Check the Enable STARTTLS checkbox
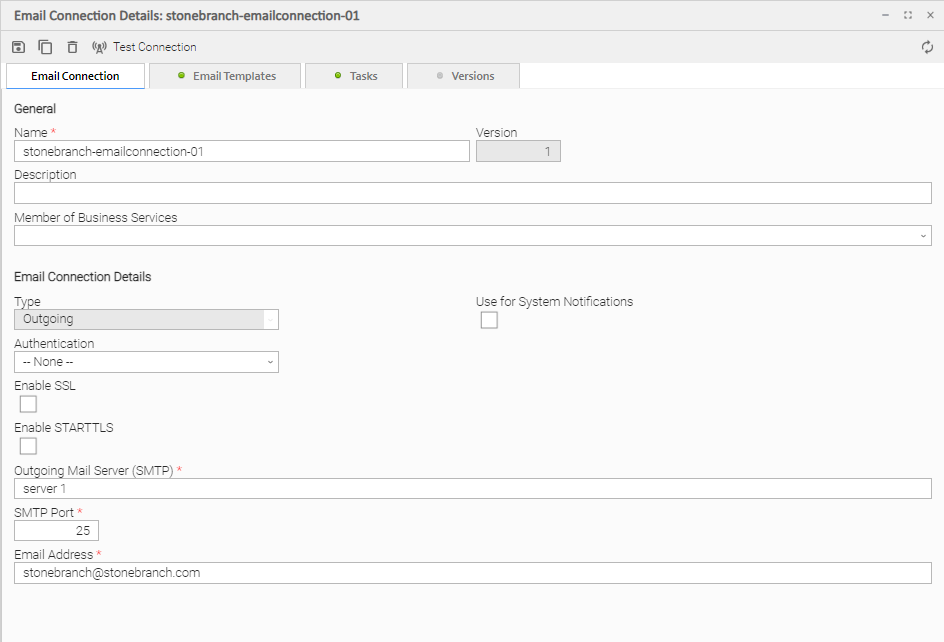944x642 pixels. [28, 446]
